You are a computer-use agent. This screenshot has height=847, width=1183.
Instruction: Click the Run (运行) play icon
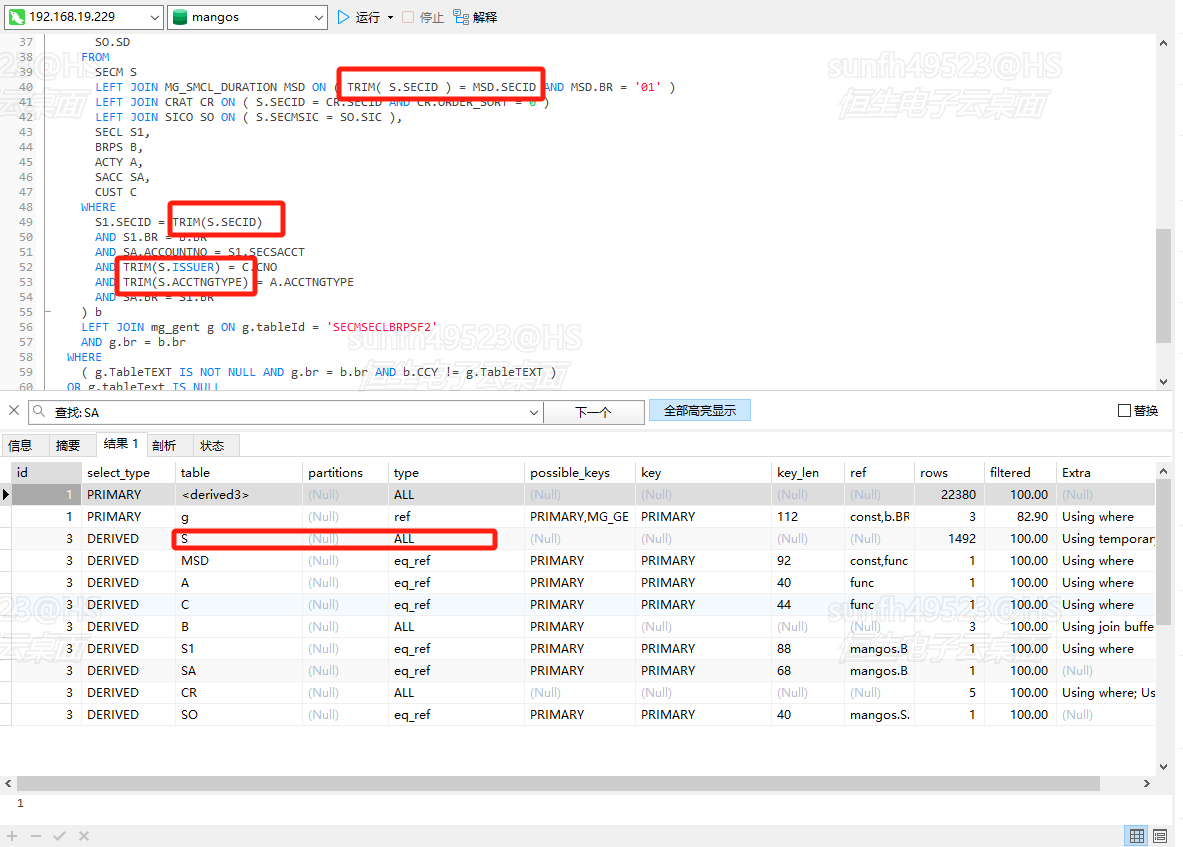(x=343, y=17)
